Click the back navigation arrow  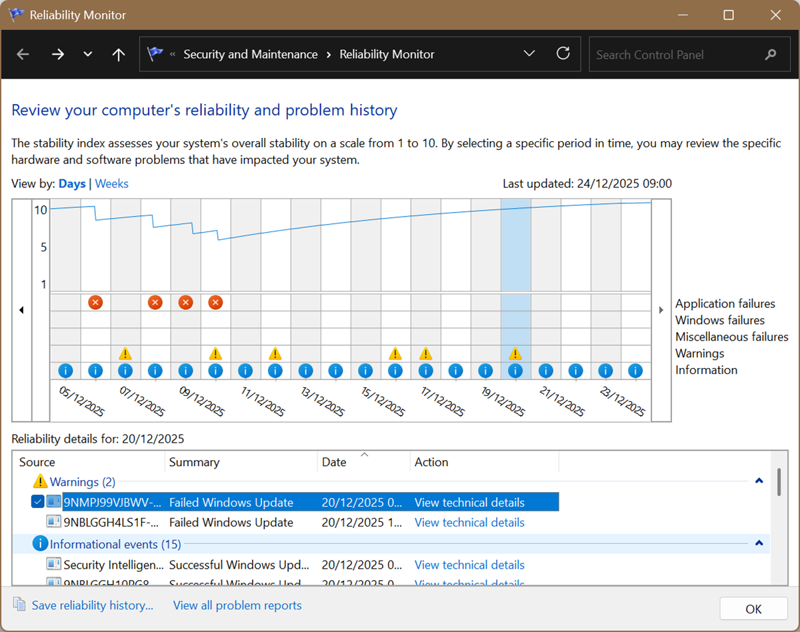[x=23, y=54]
